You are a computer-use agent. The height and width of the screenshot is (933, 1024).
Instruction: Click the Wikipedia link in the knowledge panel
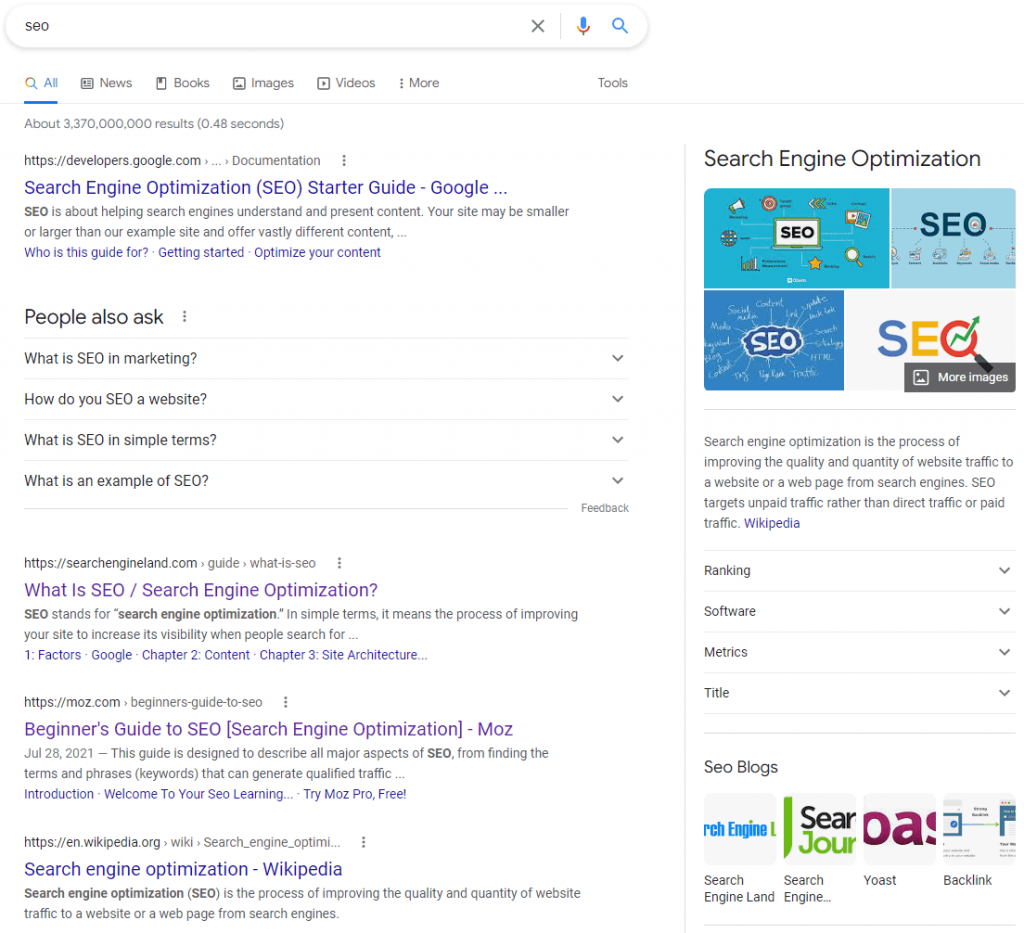771,523
